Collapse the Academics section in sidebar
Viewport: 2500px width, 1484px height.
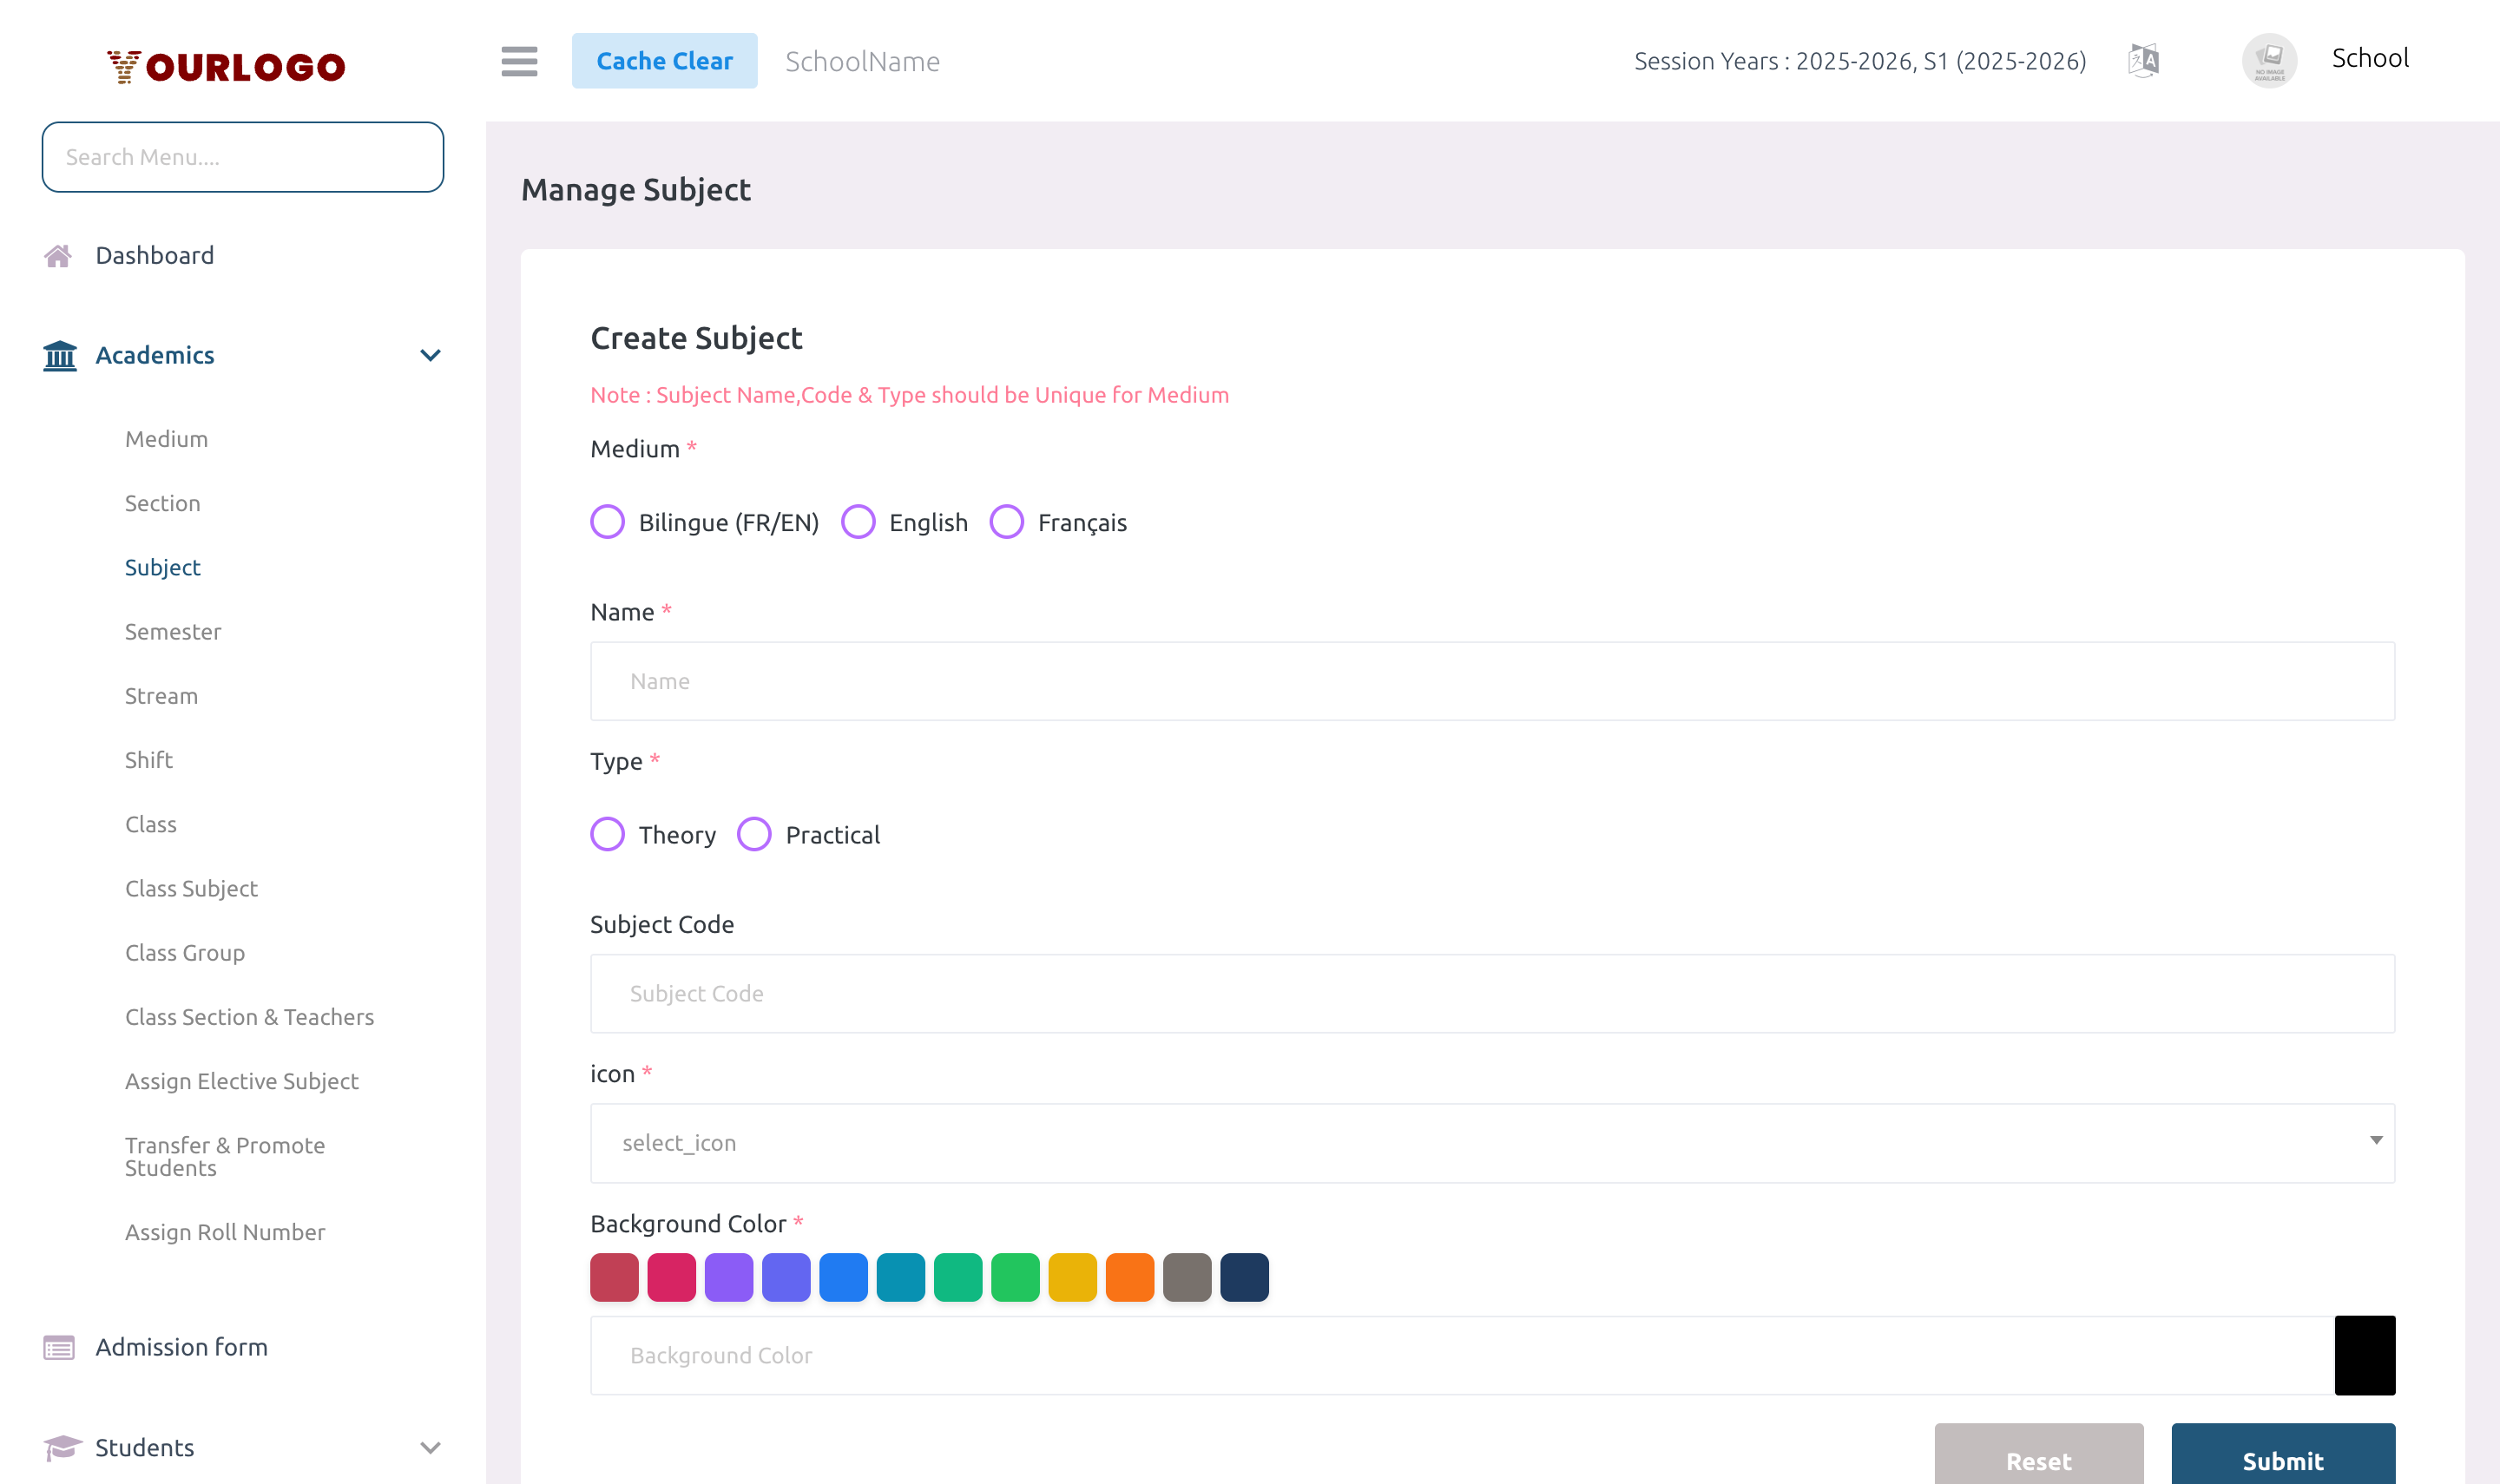point(430,355)
